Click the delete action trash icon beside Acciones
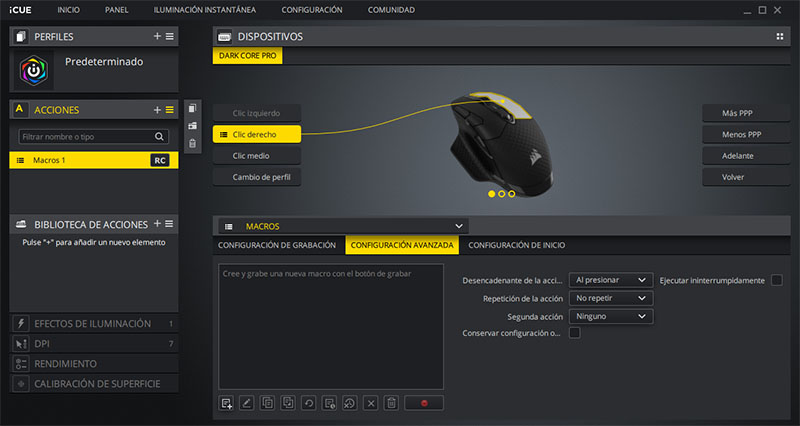Image resolution: width=800 pixels, height=426 pixels. click(192, 143)
